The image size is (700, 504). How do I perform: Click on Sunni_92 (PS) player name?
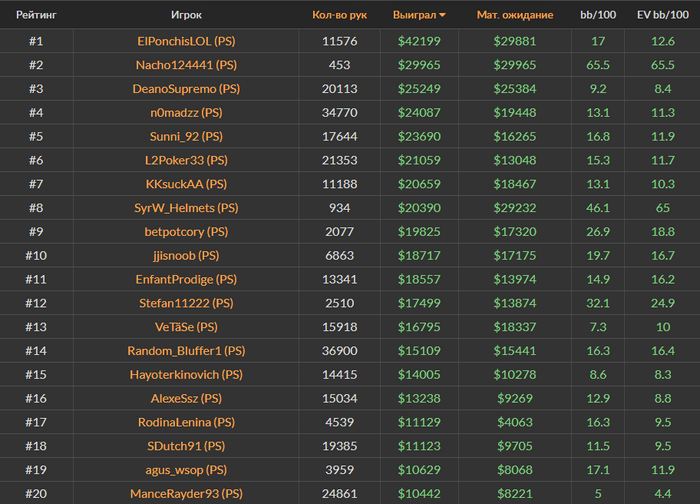(x=186, y=137)
